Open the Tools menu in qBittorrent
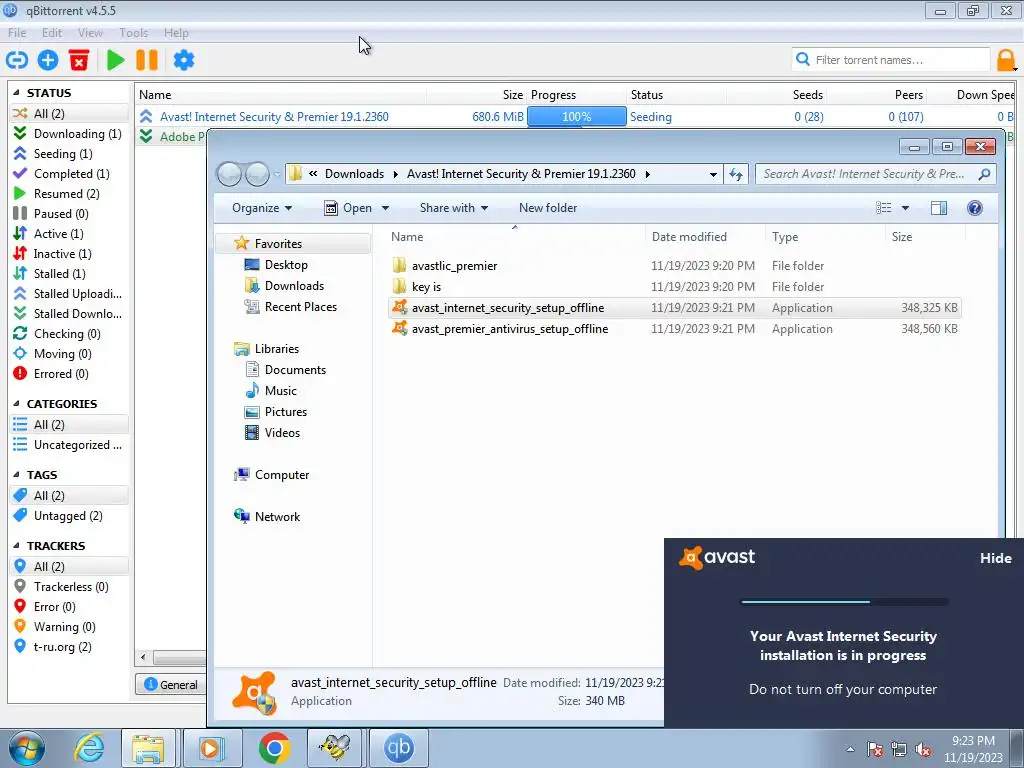This screenshot has width=1024, height=768. tap(133, 33)
